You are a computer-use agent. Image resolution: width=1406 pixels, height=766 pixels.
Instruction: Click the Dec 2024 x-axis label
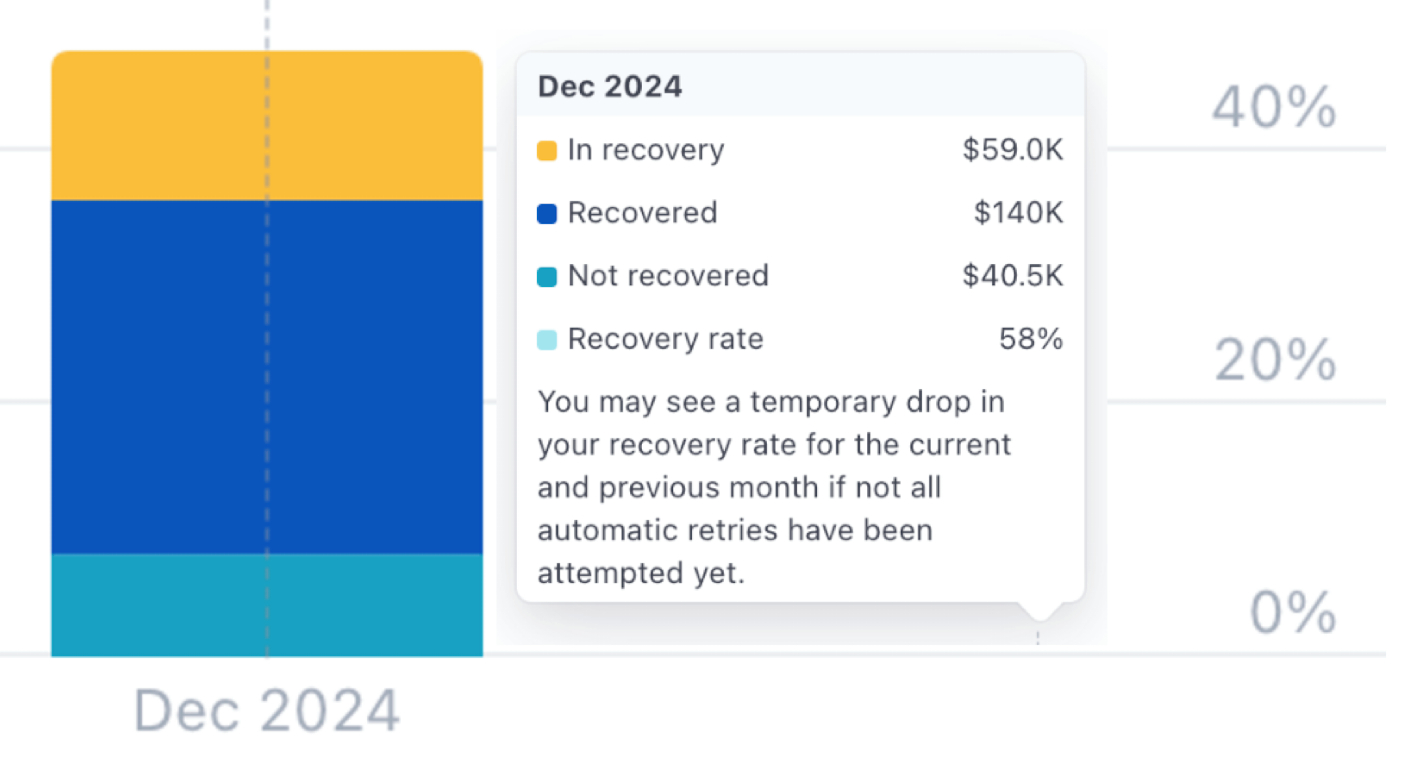tap(267, 711)
